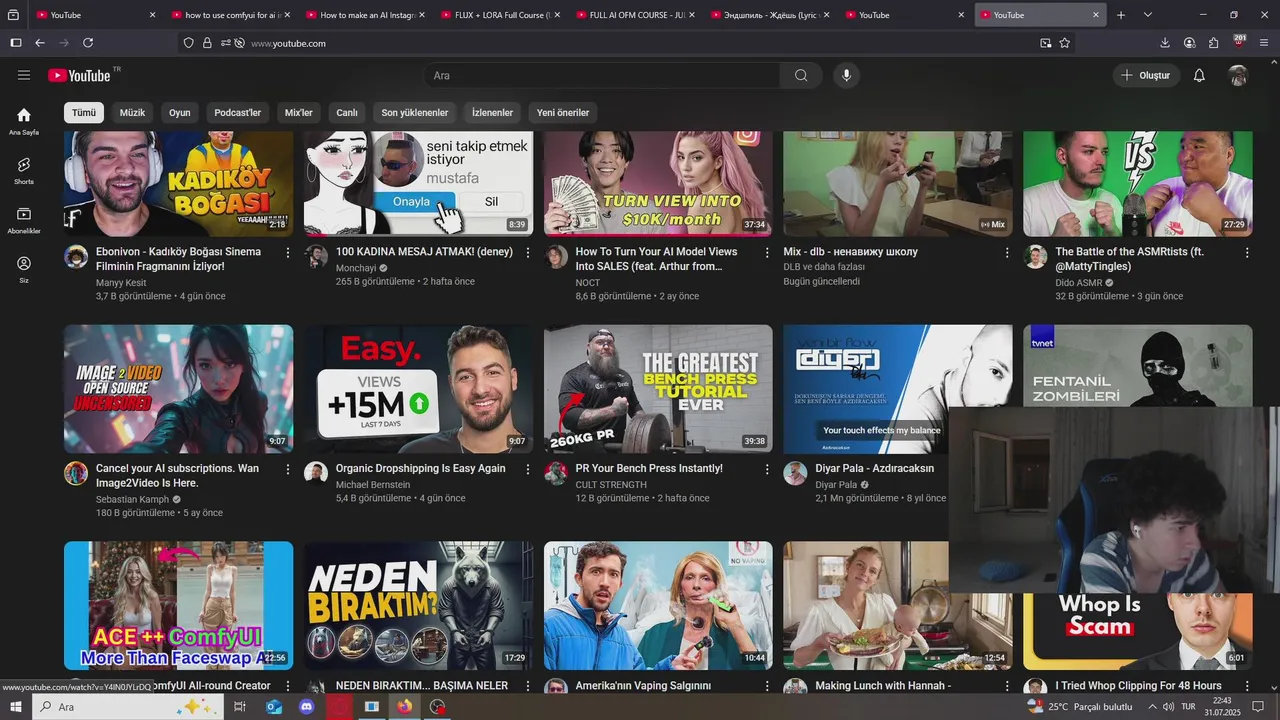The image size is (1280, 720).
Task: List all tabs dropdown arrow
Action: point(1148,15)
